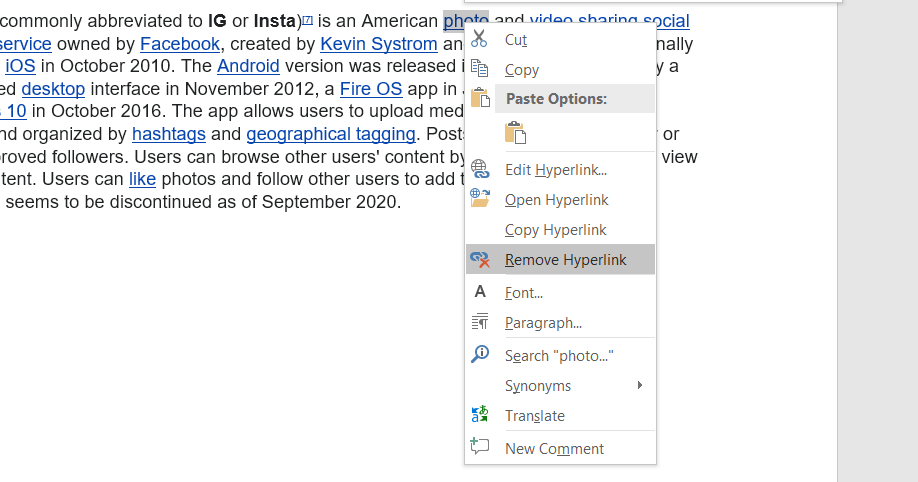Screen dimensions: 918x482
Task: Click the Font letter A icon
Action: [x=480, y=292]
